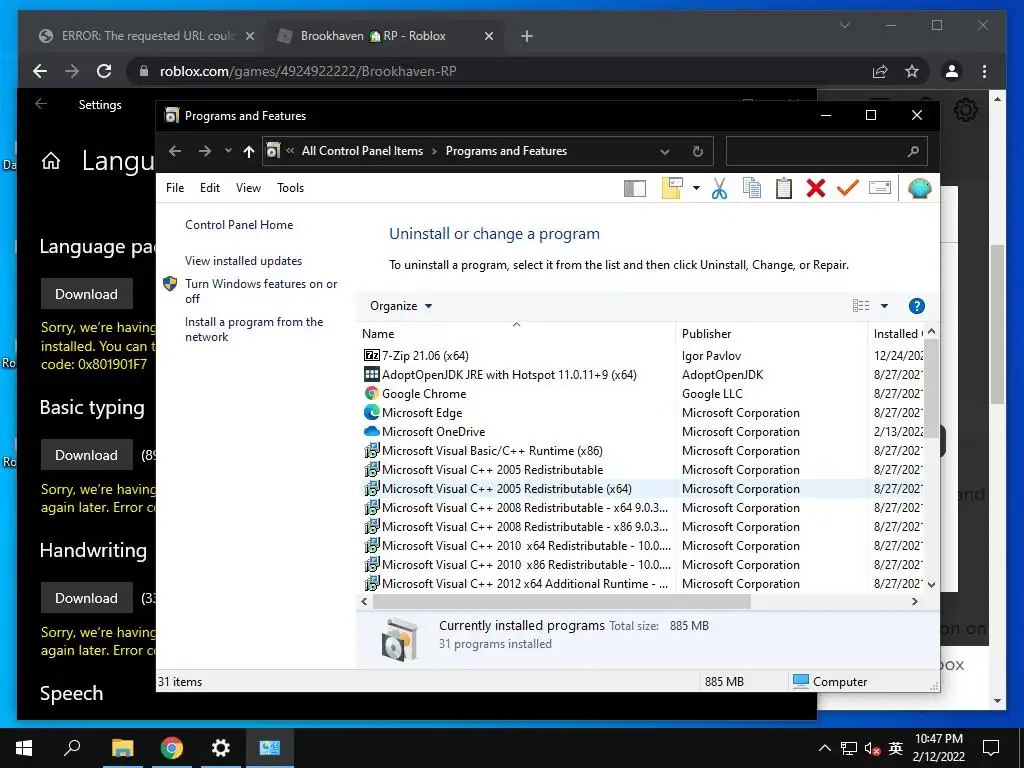Click Chrome's back arrow button
The height and width of the screenshot is (768, 1024).
40,71
